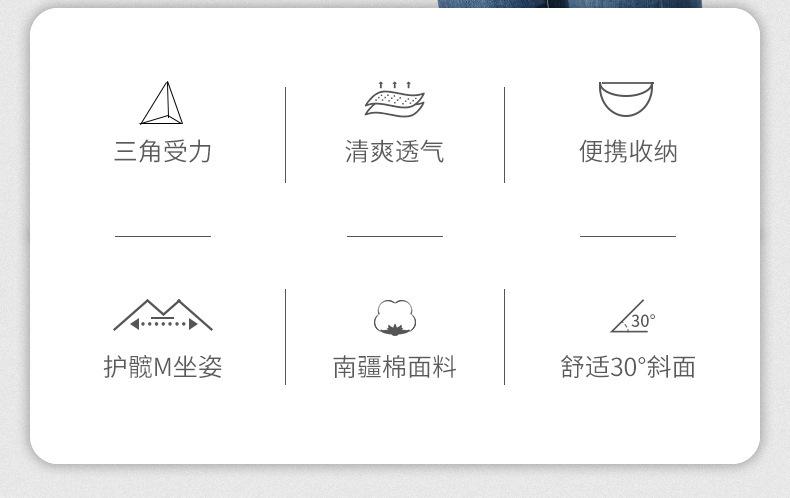Select the 护髋M坐姿 label
Screen dimensions: 790x498
coord(163,366)
